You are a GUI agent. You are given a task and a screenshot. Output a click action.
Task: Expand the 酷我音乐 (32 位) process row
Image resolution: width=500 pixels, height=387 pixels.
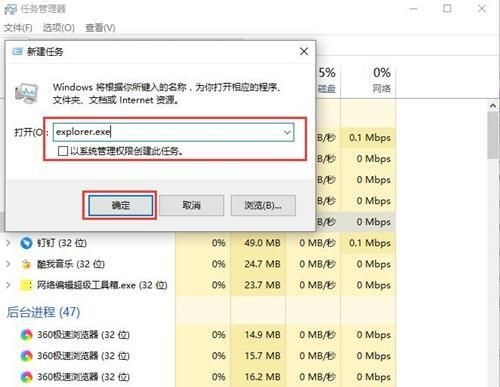[x=8, y=264]
